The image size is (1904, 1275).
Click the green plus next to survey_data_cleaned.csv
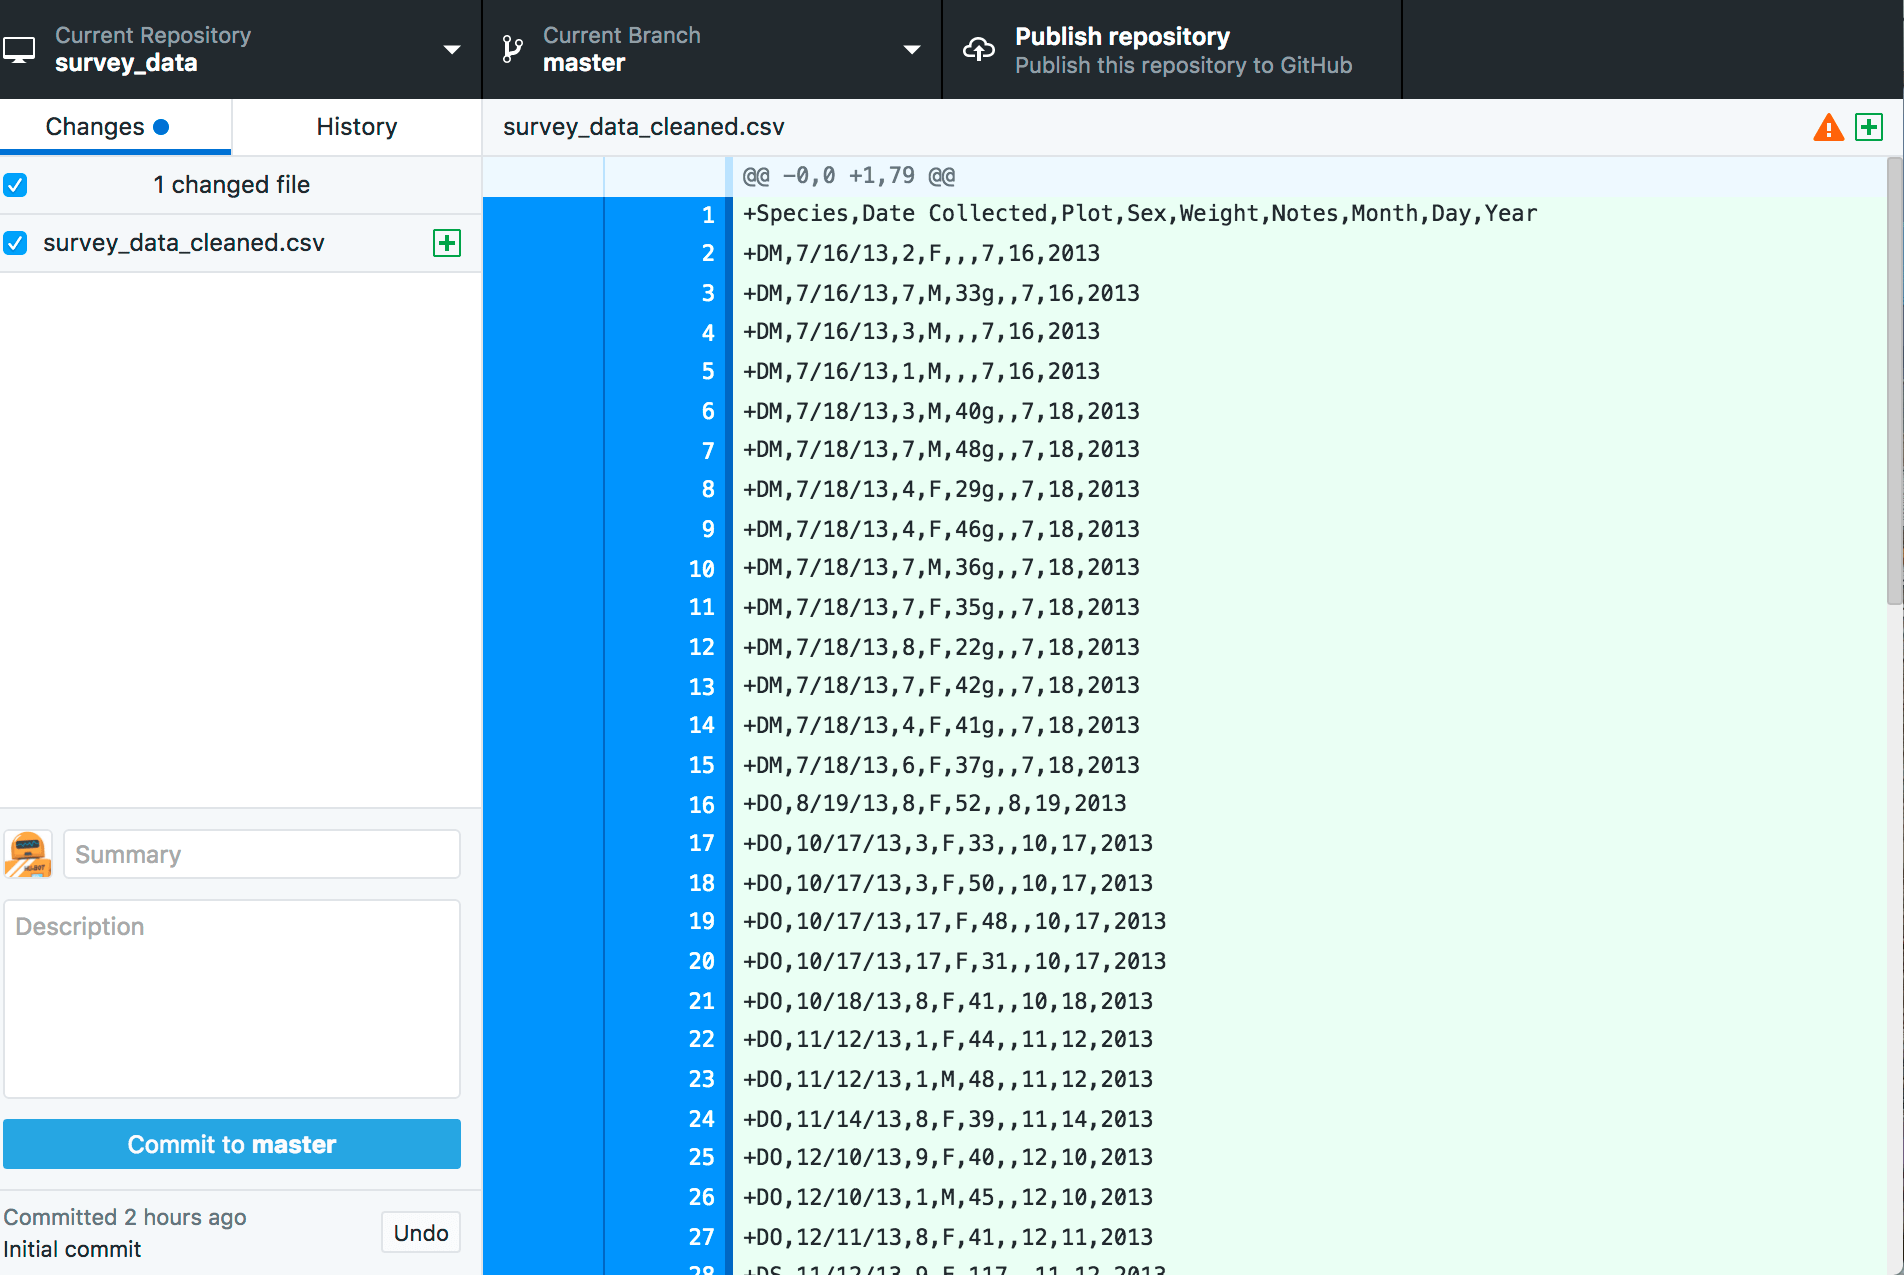point(447,242)
